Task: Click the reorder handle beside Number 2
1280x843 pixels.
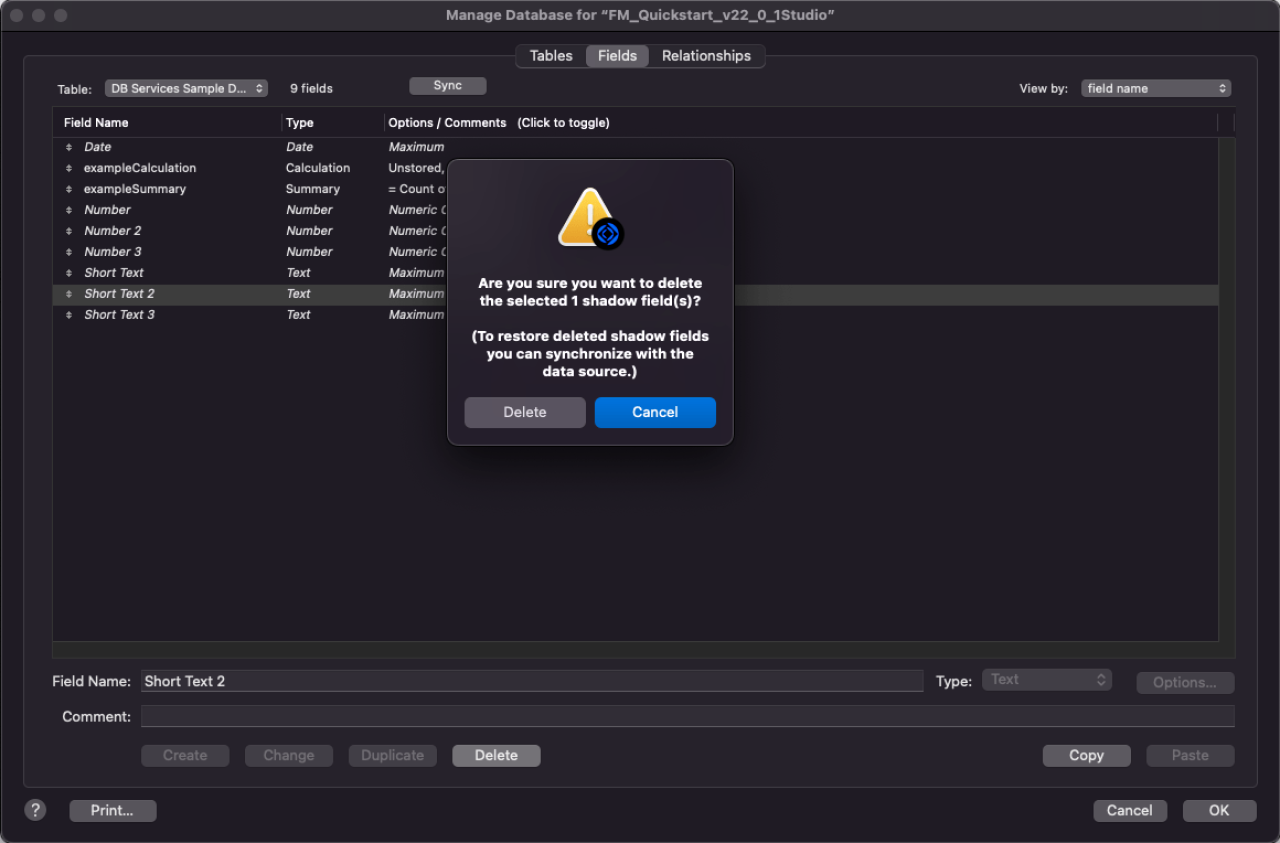Action: tap(69, 231)
